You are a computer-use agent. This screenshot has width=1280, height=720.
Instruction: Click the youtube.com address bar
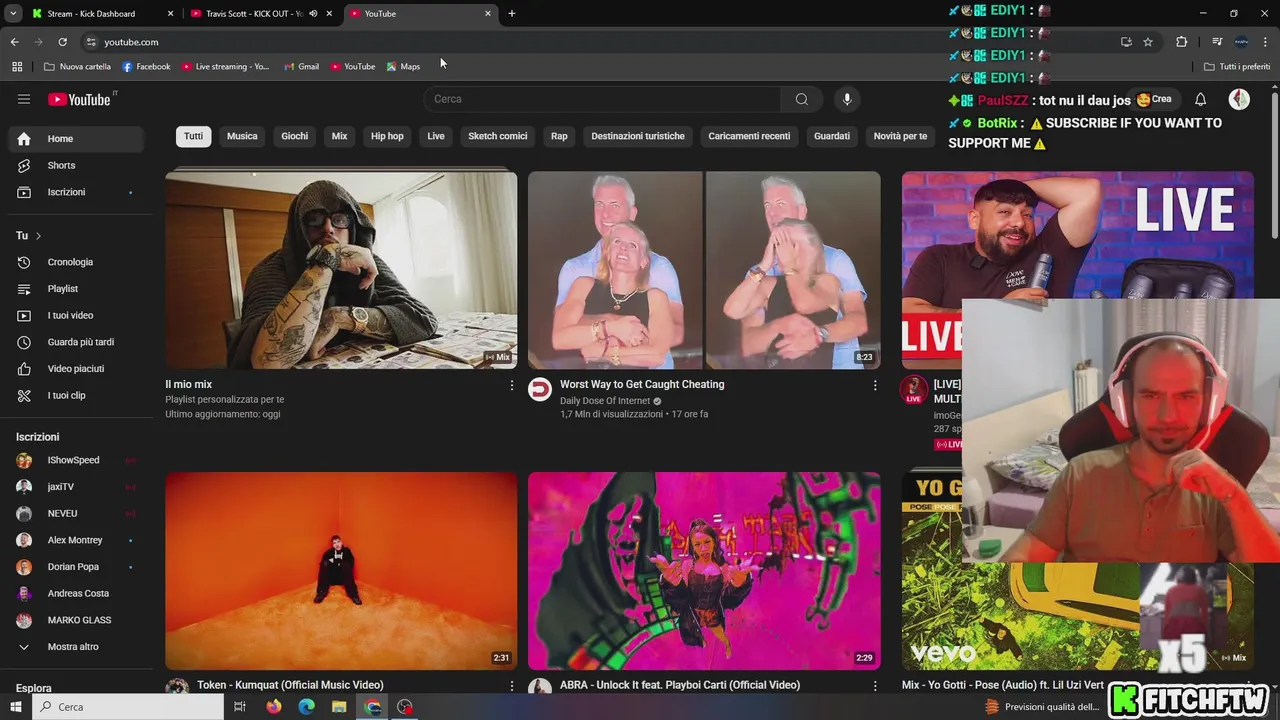(600, 42)
